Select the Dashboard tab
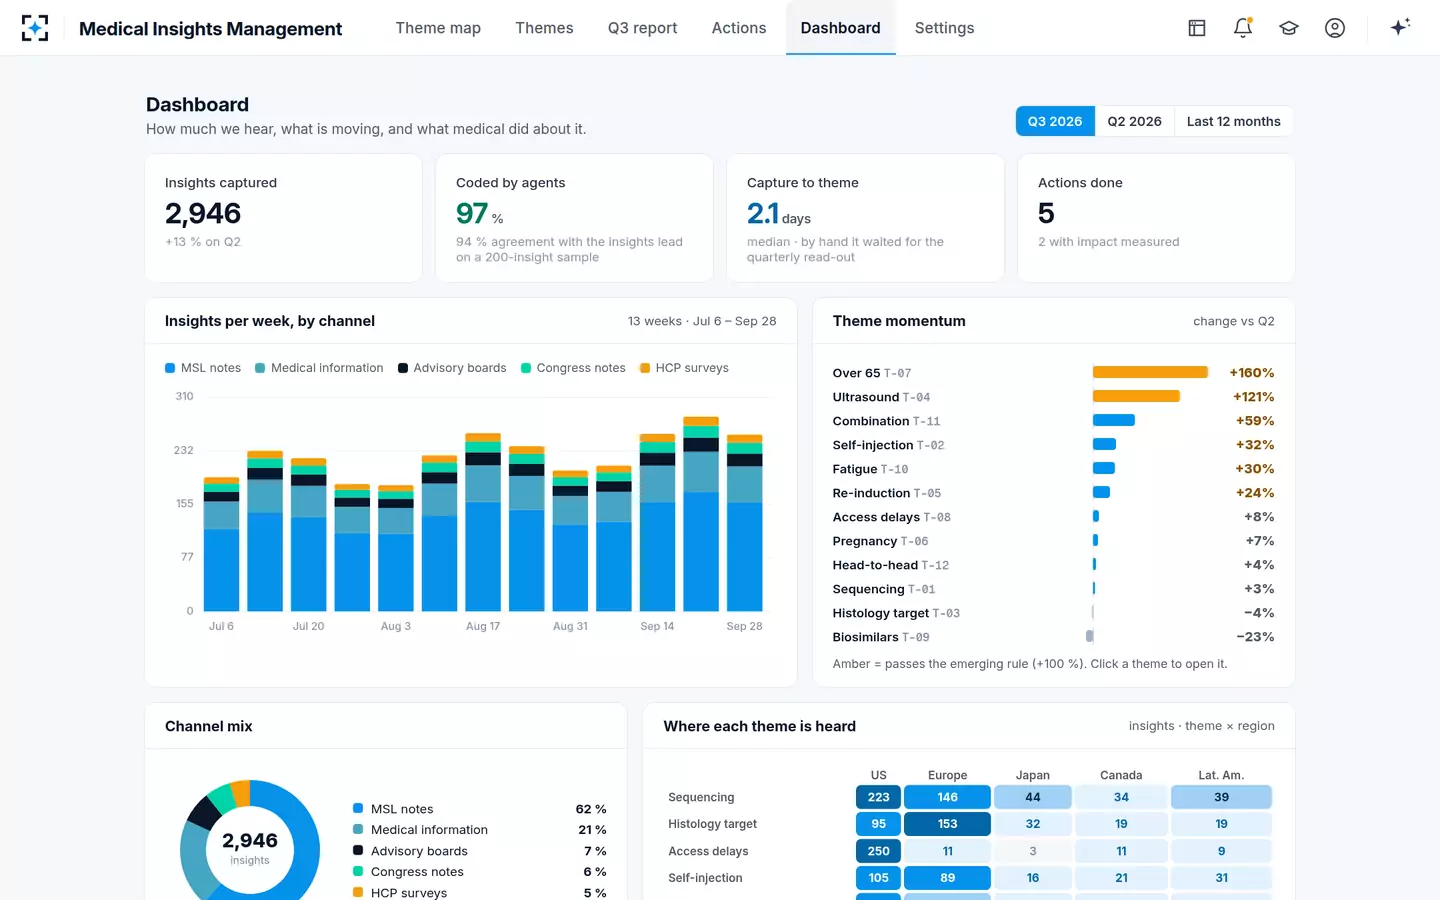The width and height of the screenshot is (1440, 900). 840,28
